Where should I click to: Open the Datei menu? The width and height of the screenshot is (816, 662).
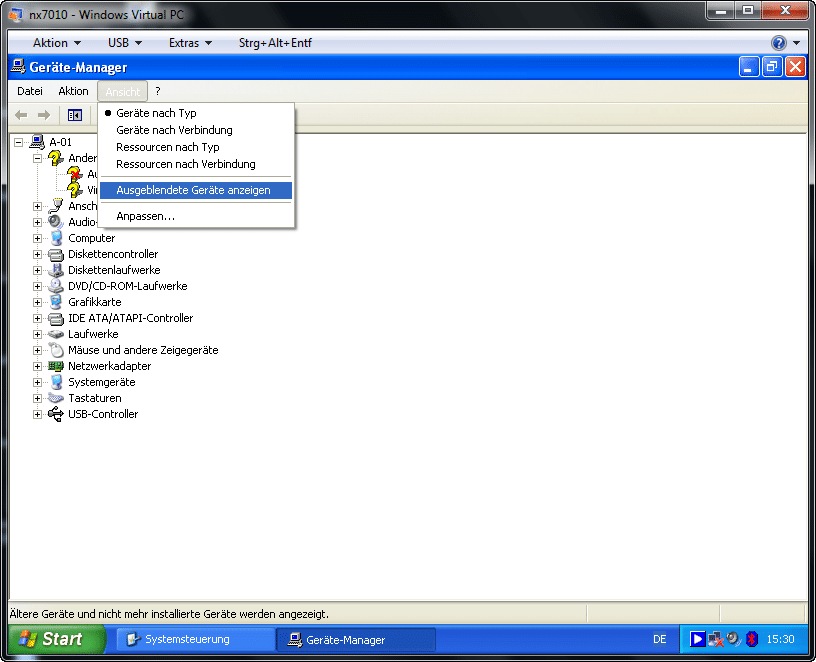click(x=30, y=91)
